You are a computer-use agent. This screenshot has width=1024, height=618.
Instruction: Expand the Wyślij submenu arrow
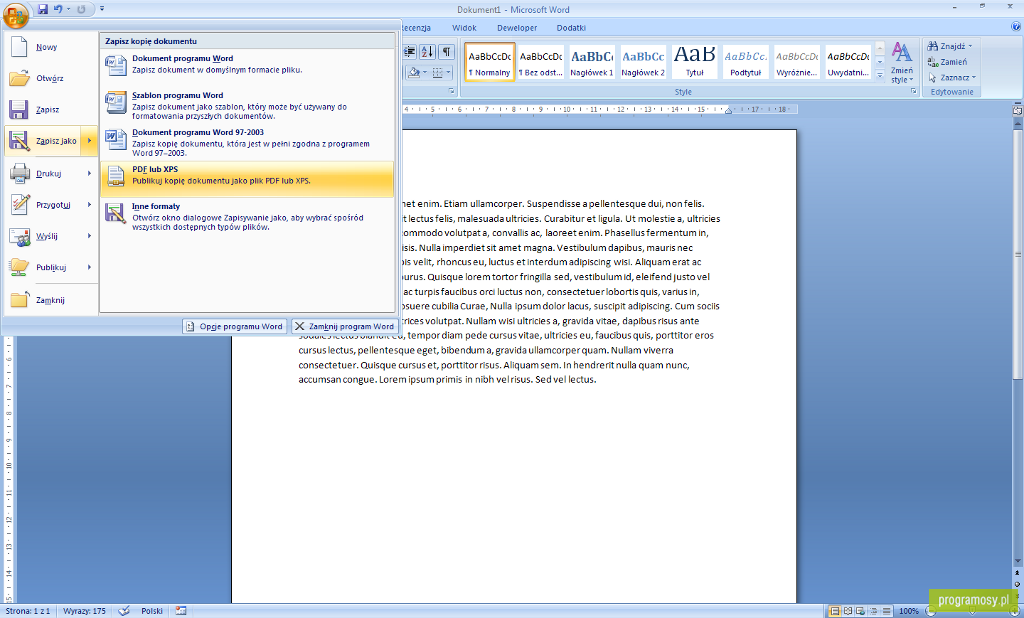89,236
